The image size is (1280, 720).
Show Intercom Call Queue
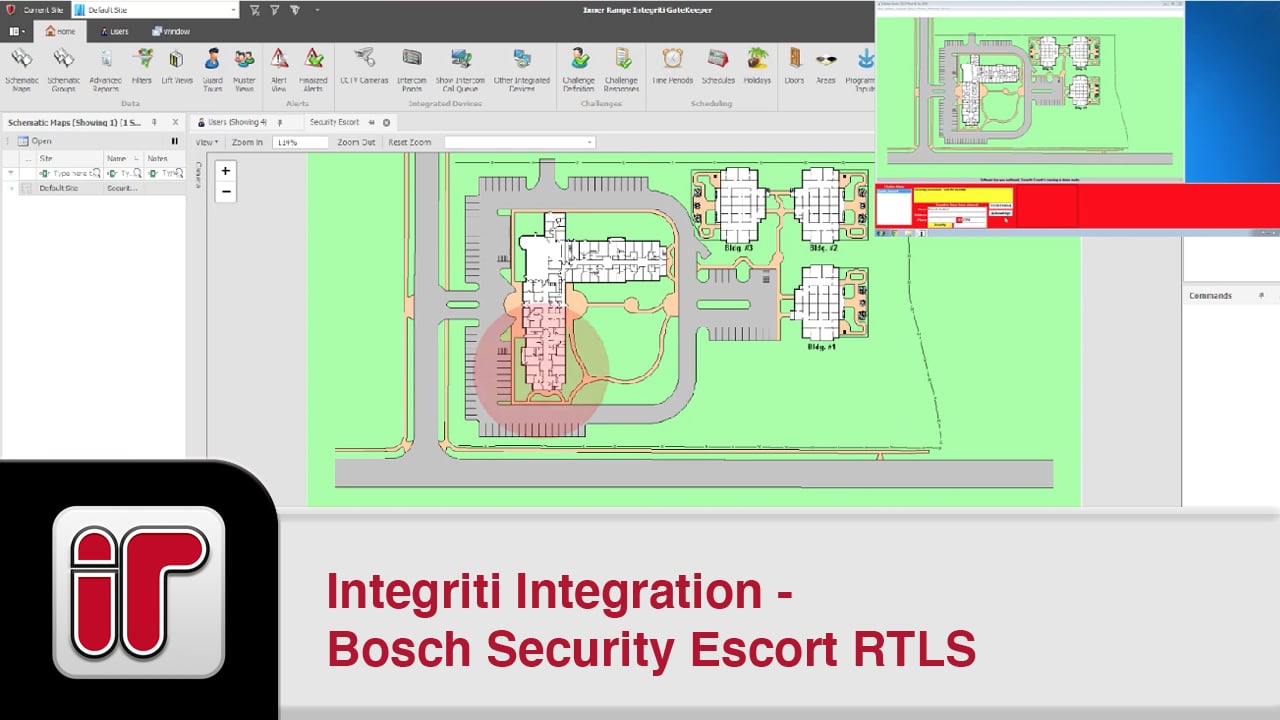tap(460, 69)
